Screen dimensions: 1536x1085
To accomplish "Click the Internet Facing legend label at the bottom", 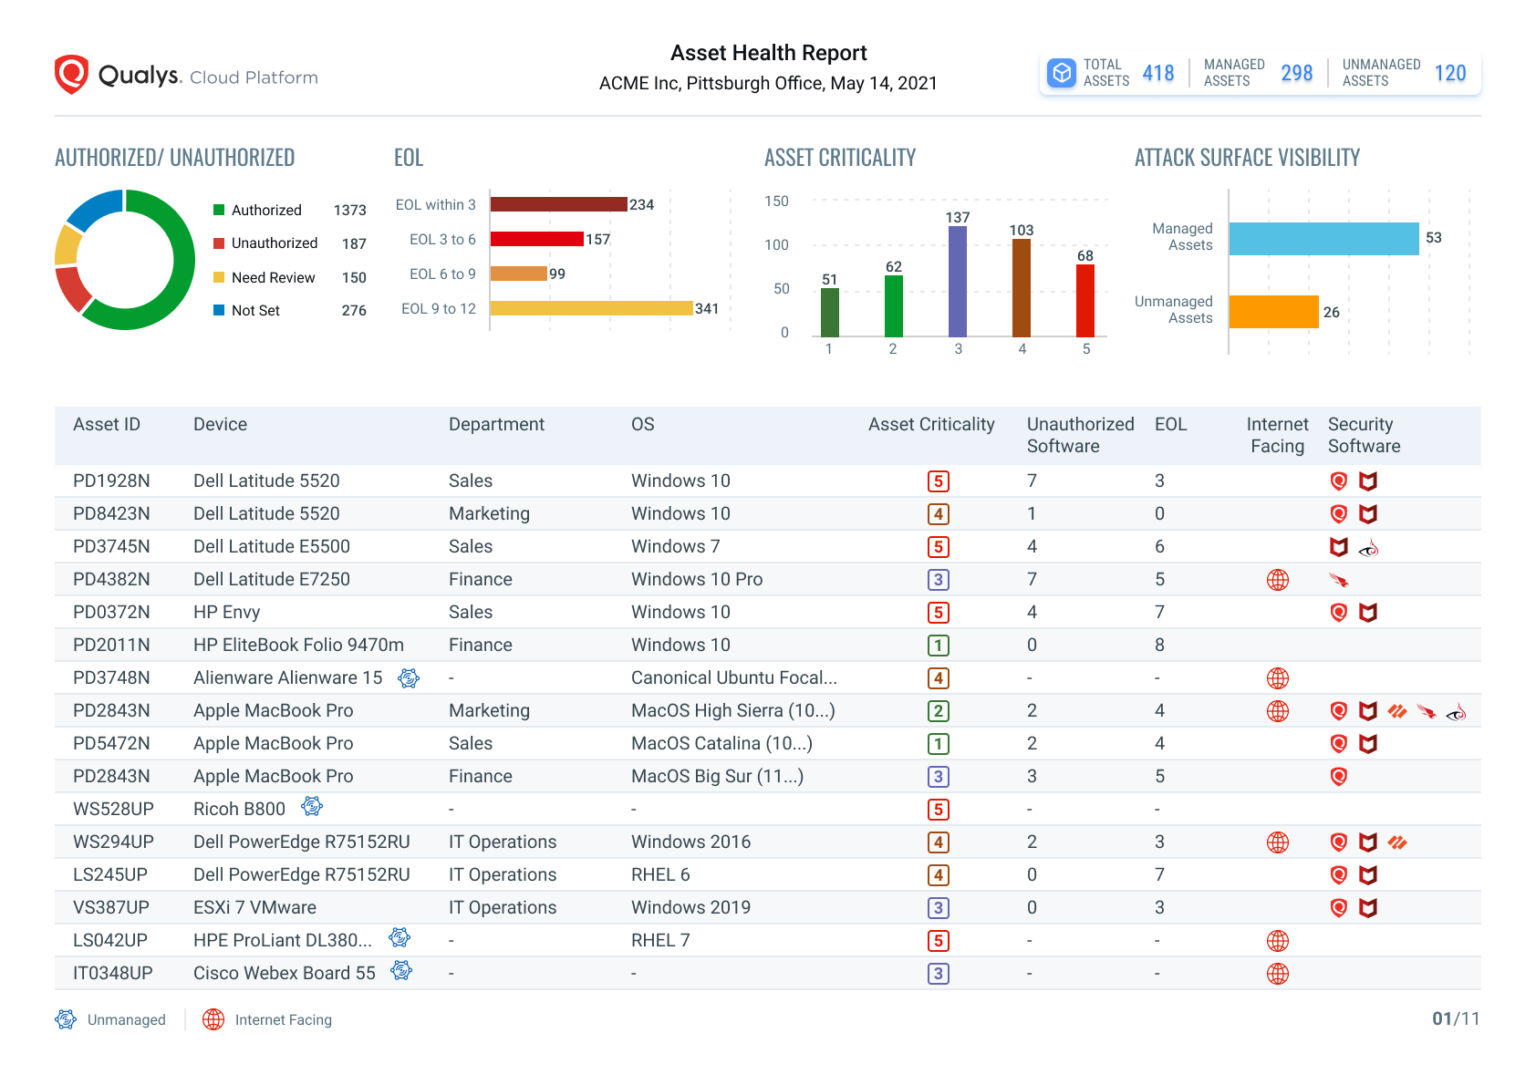I will click(283, 1019).
